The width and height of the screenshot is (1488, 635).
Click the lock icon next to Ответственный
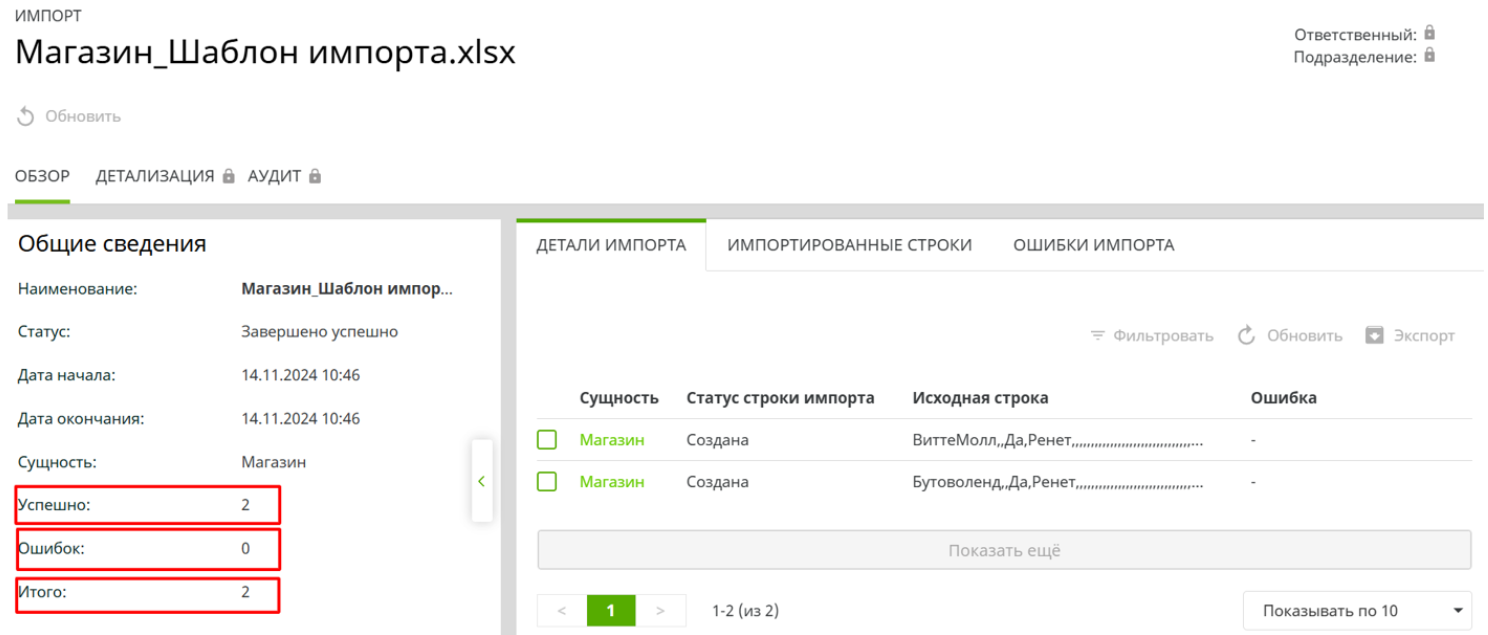click(1430, 33)
